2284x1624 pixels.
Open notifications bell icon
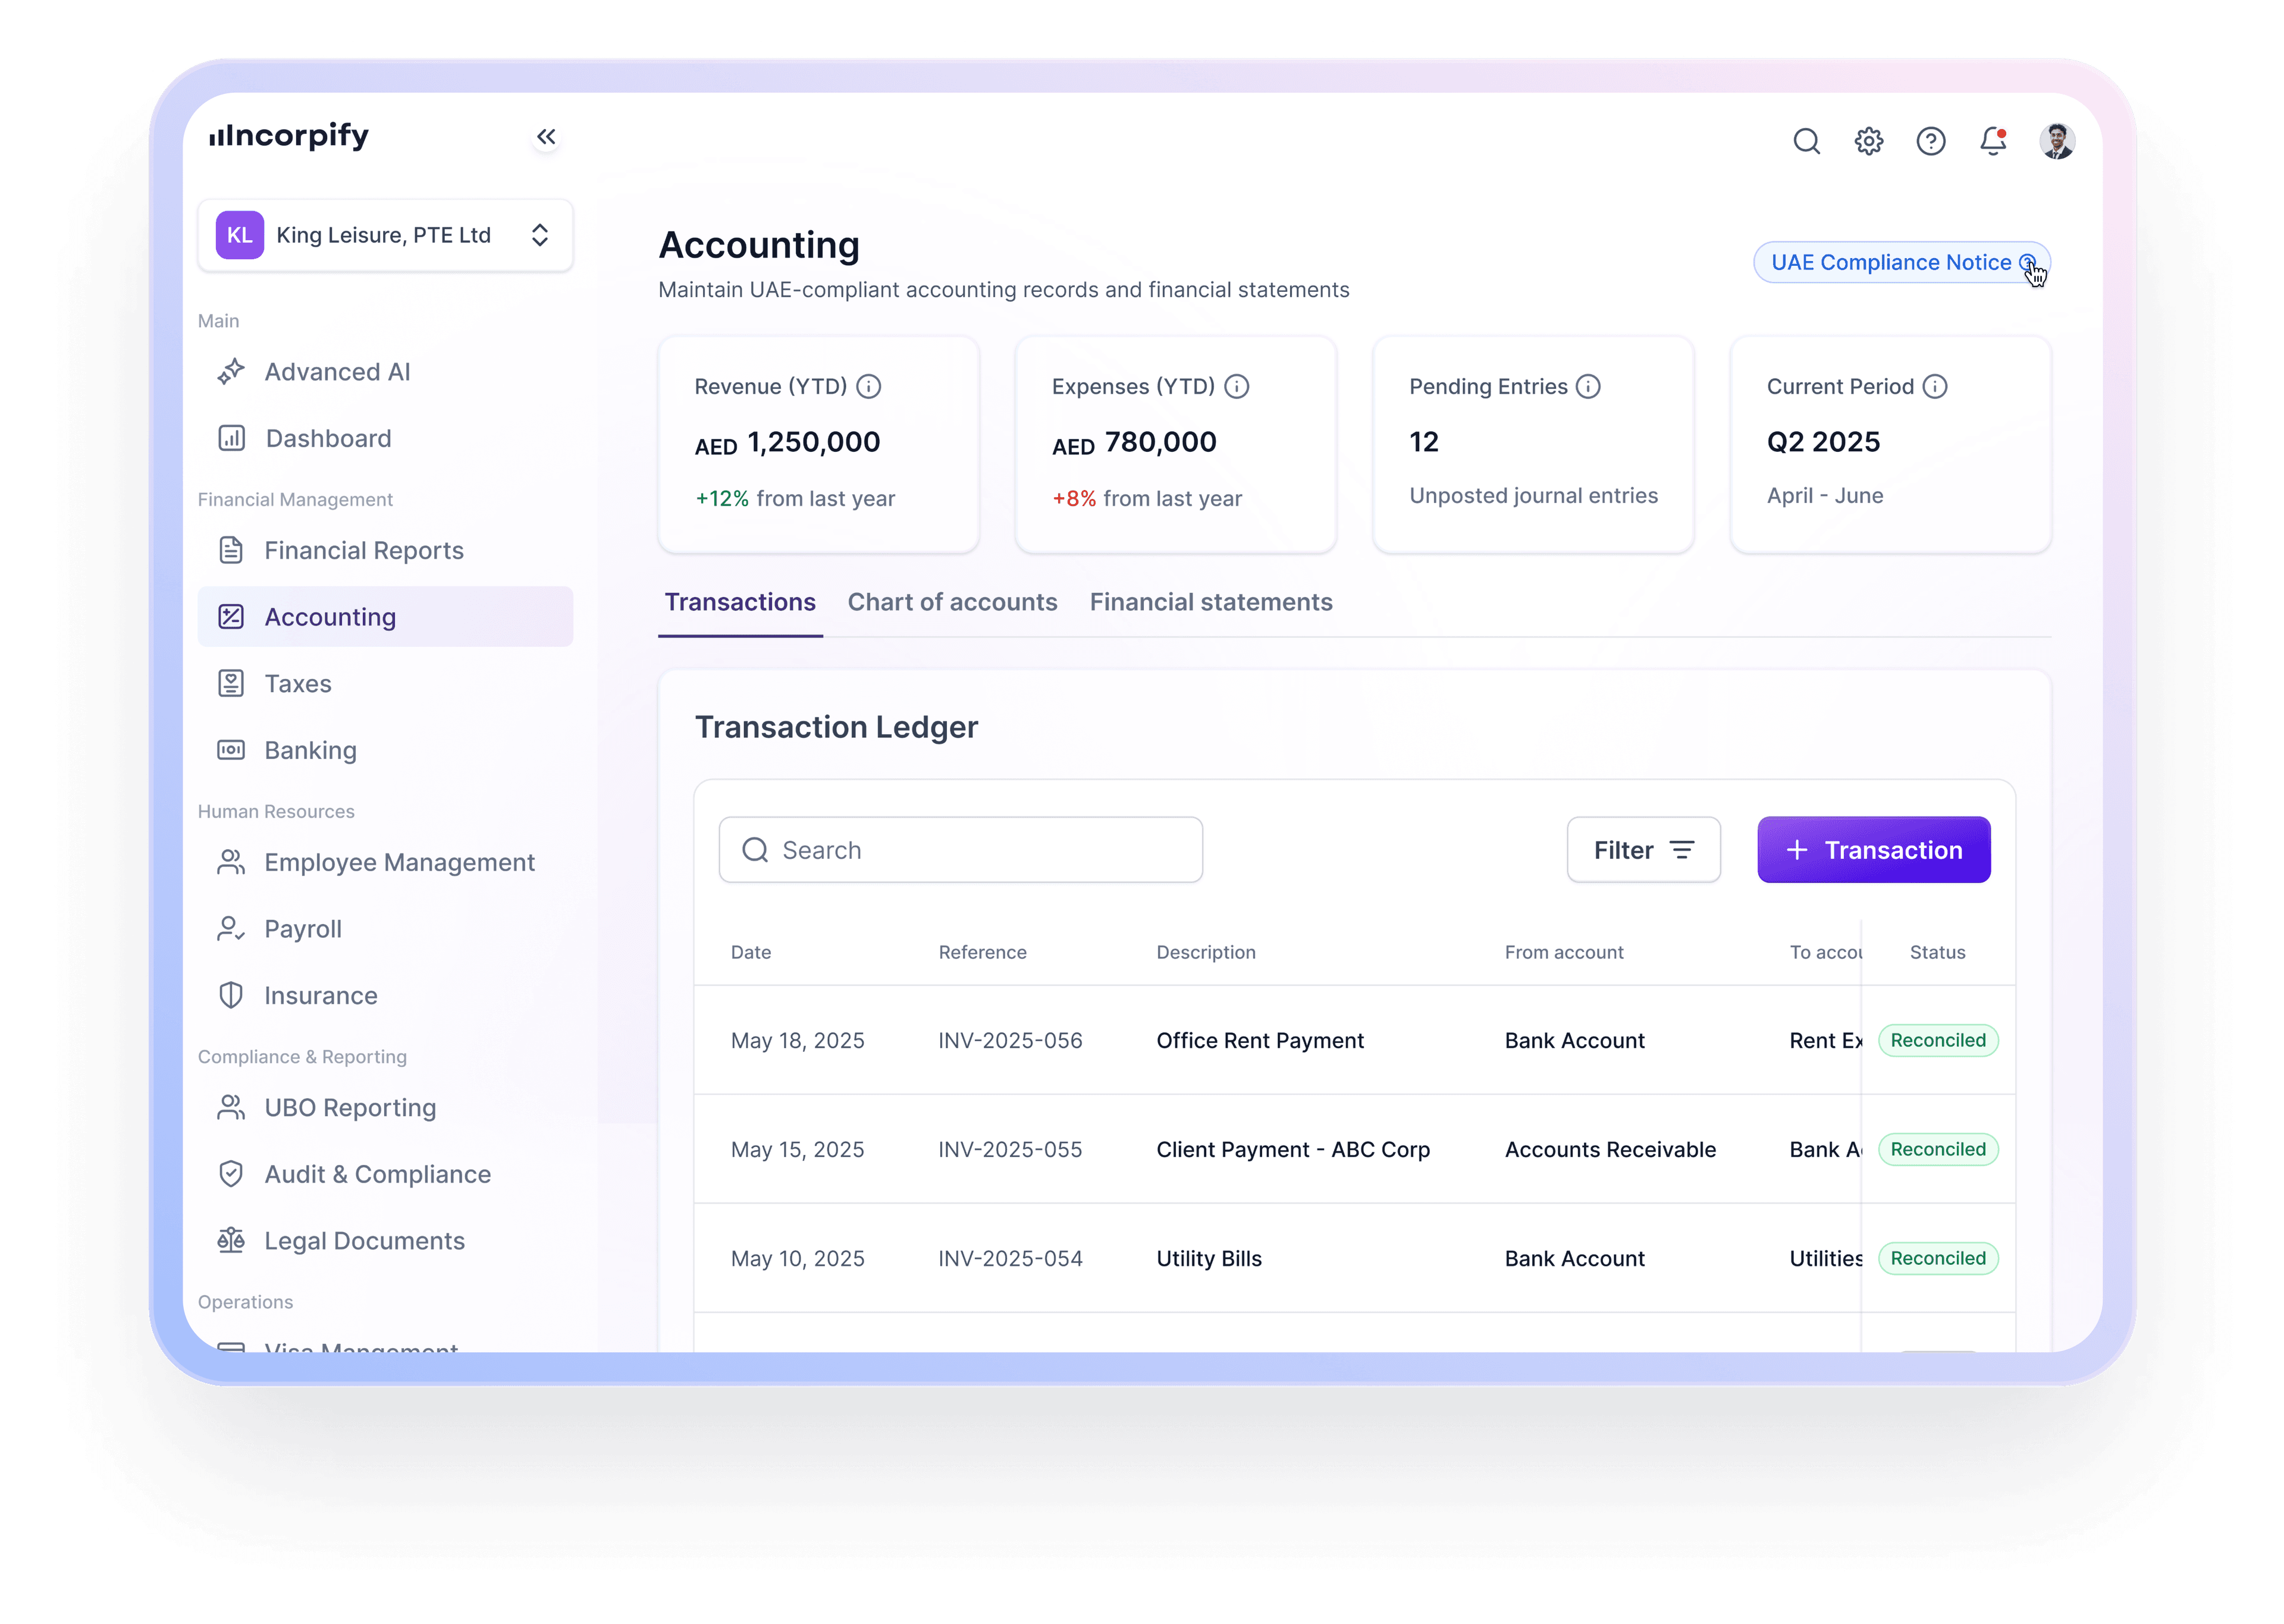coord(1992,141)
